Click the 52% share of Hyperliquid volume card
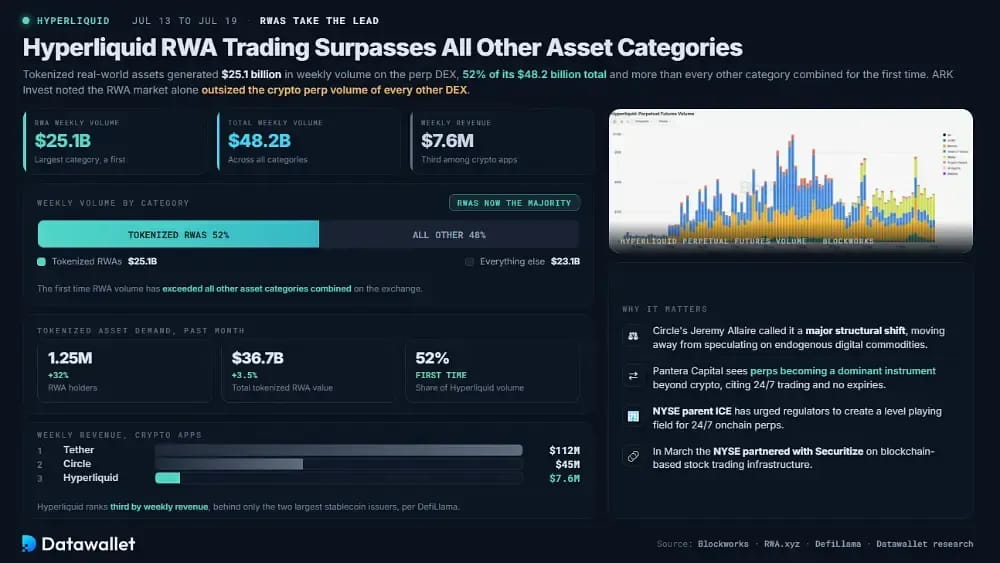This screenshot has height=563, width=1000. click(492, 372)
